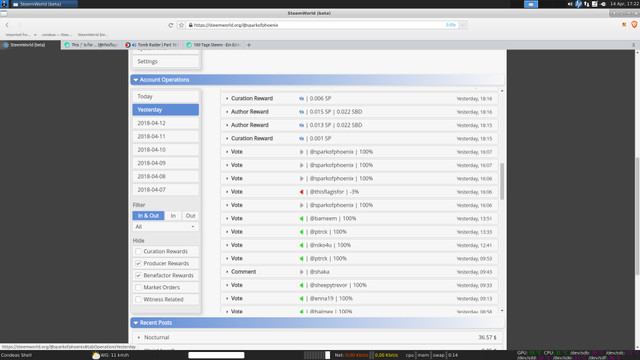Select the 2018-04-09 date tab

coord(165,163)
